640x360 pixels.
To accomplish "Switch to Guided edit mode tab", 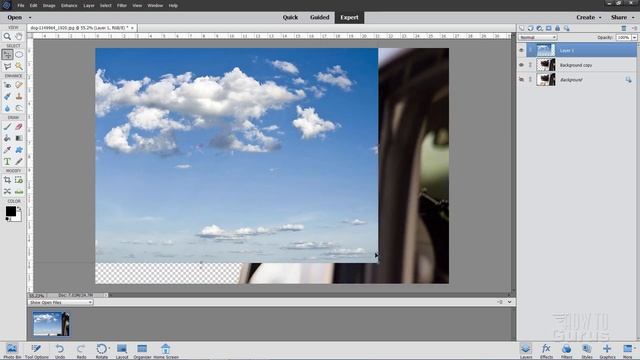I will [x=320, y=18].
